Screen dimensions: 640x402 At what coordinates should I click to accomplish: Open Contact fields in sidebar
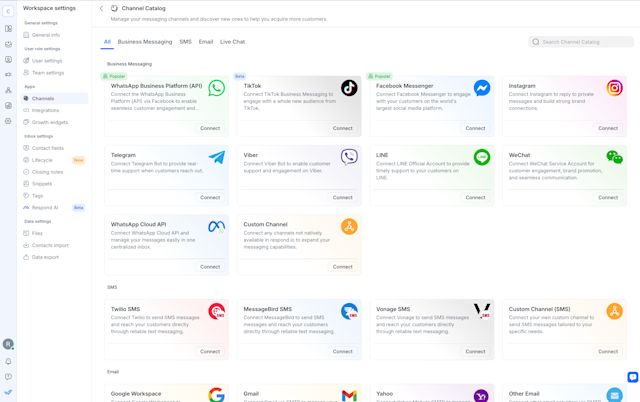point(54,148)
